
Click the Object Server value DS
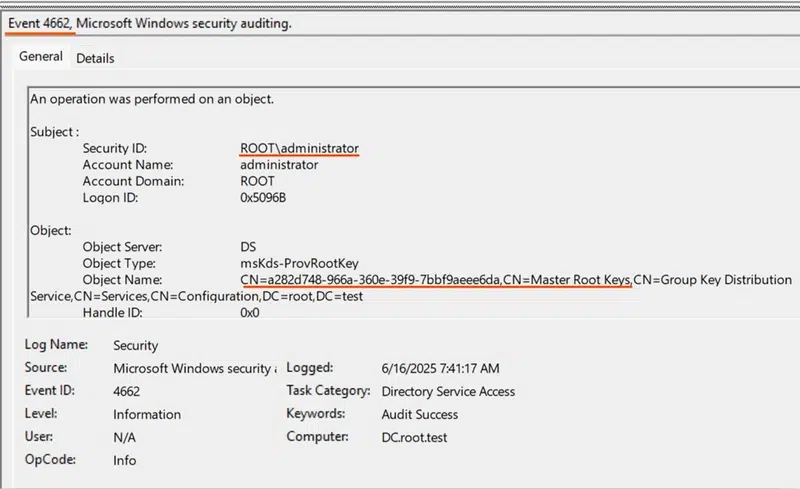(x=249, y=246)
